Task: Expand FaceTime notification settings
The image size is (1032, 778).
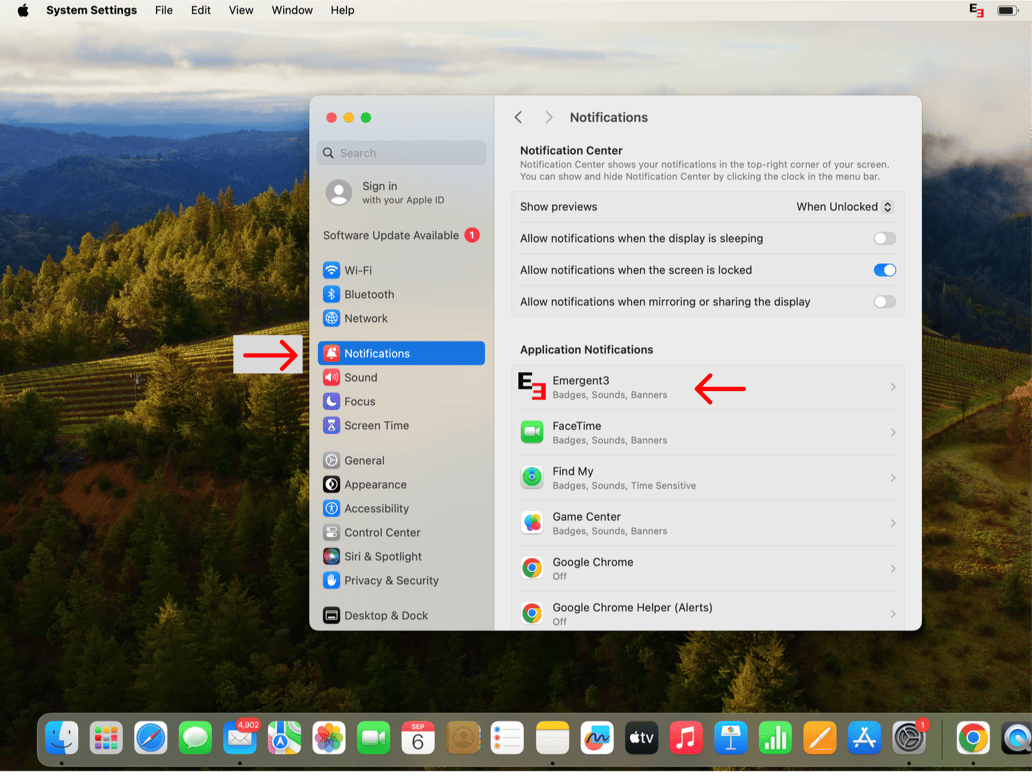Action: tap(893, 431)
